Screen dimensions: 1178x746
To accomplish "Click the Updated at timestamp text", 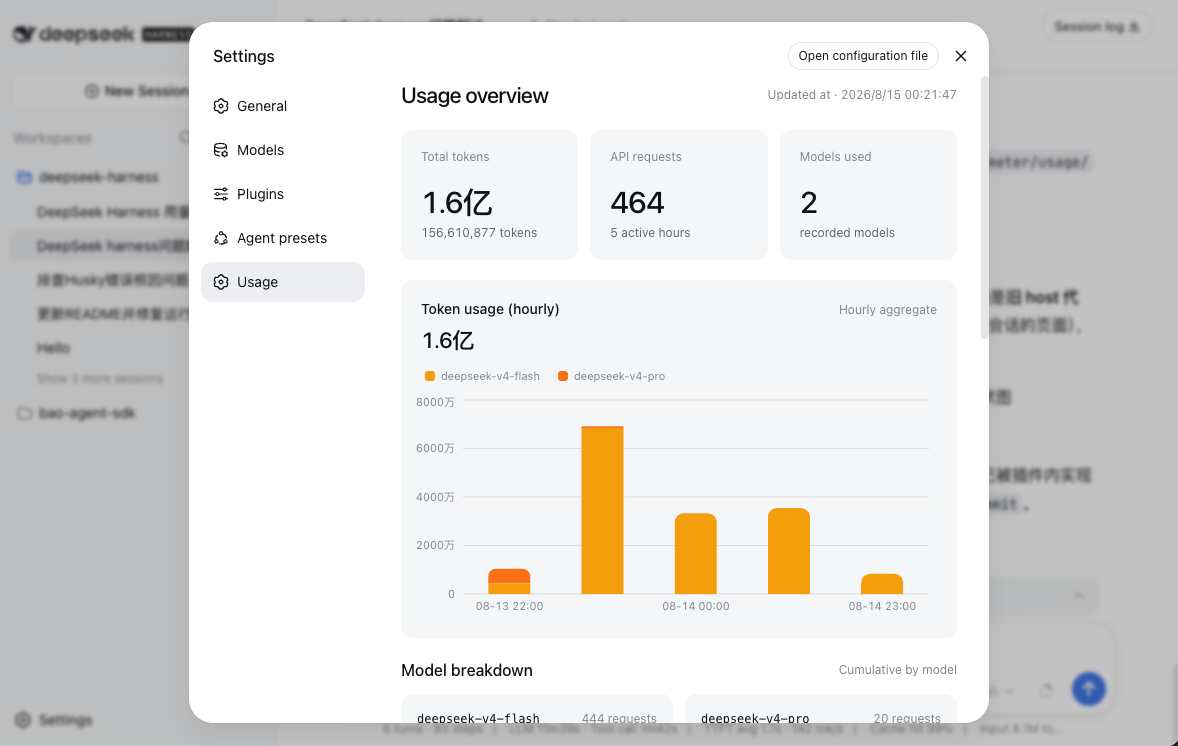I will point(862,95).
